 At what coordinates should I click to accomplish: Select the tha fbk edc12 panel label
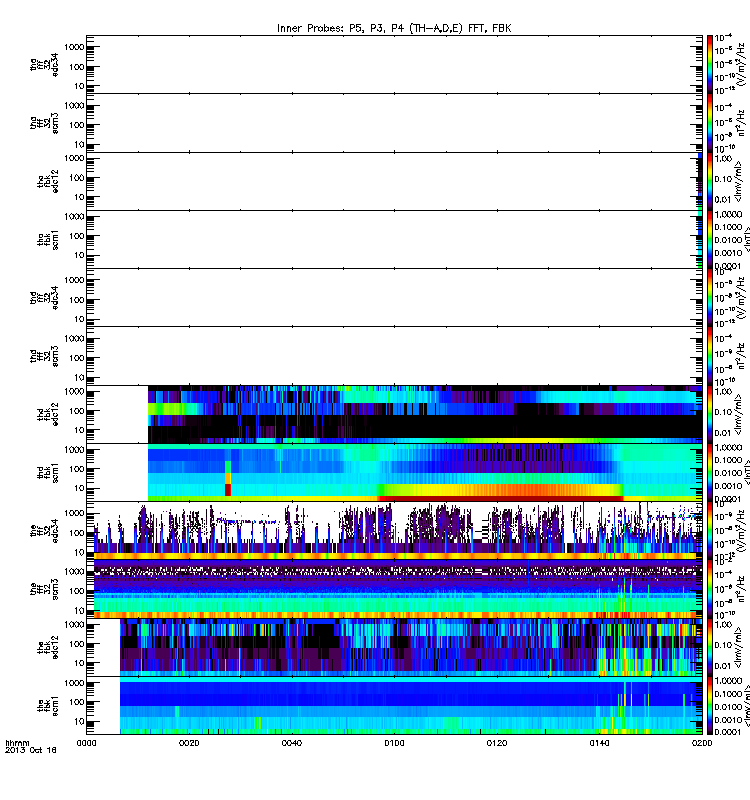click(x=48, y=181)
